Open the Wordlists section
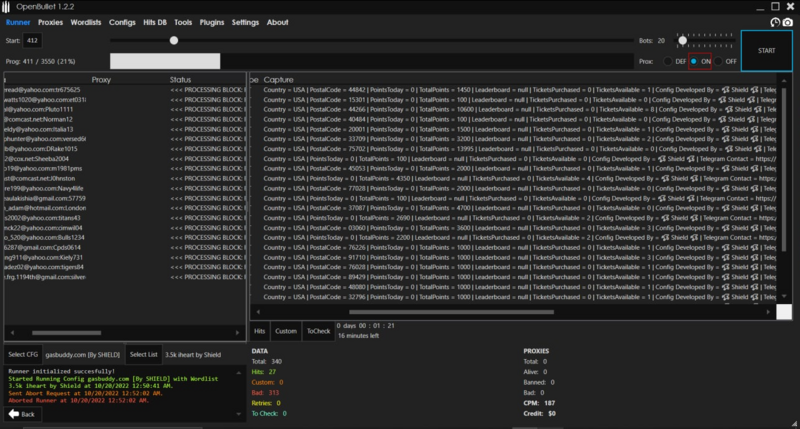This screenshot has width=800, height=429. pos(86,22)
